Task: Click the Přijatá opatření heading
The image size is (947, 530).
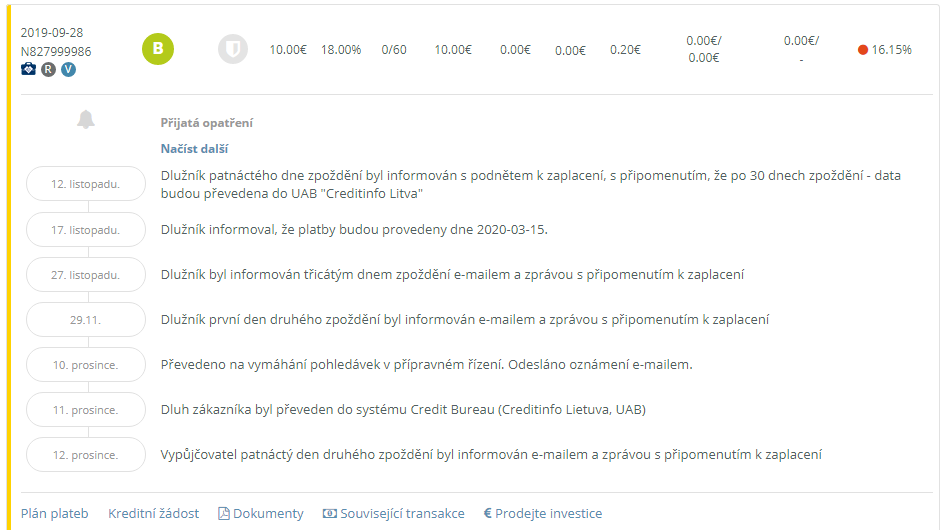Action: click(x=207, y=123)
